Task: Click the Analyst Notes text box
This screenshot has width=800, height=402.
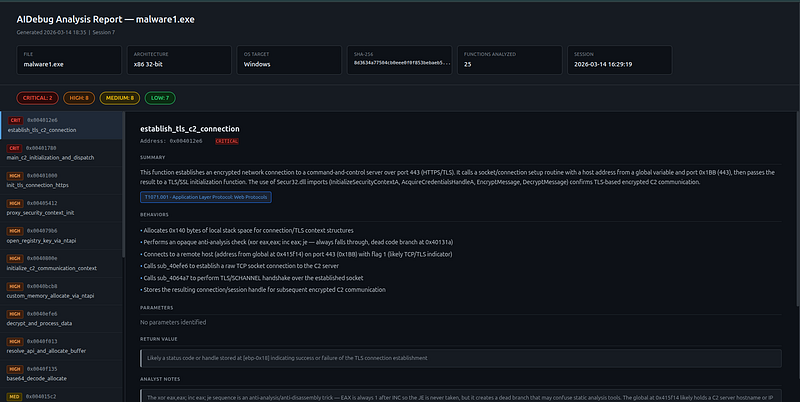Action: click(x=461, y=396)
